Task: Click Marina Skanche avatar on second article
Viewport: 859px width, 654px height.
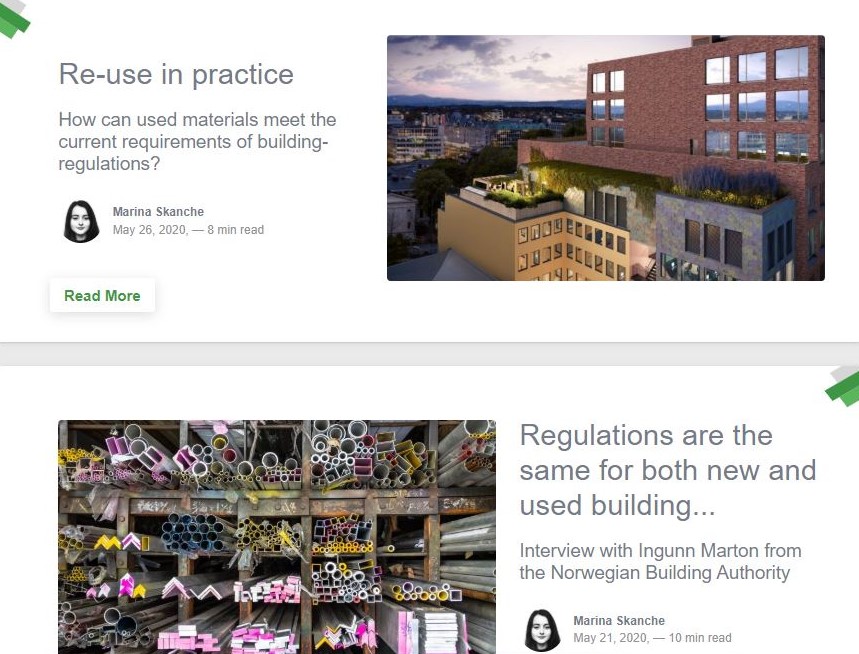Action: (x=542, y=630)
